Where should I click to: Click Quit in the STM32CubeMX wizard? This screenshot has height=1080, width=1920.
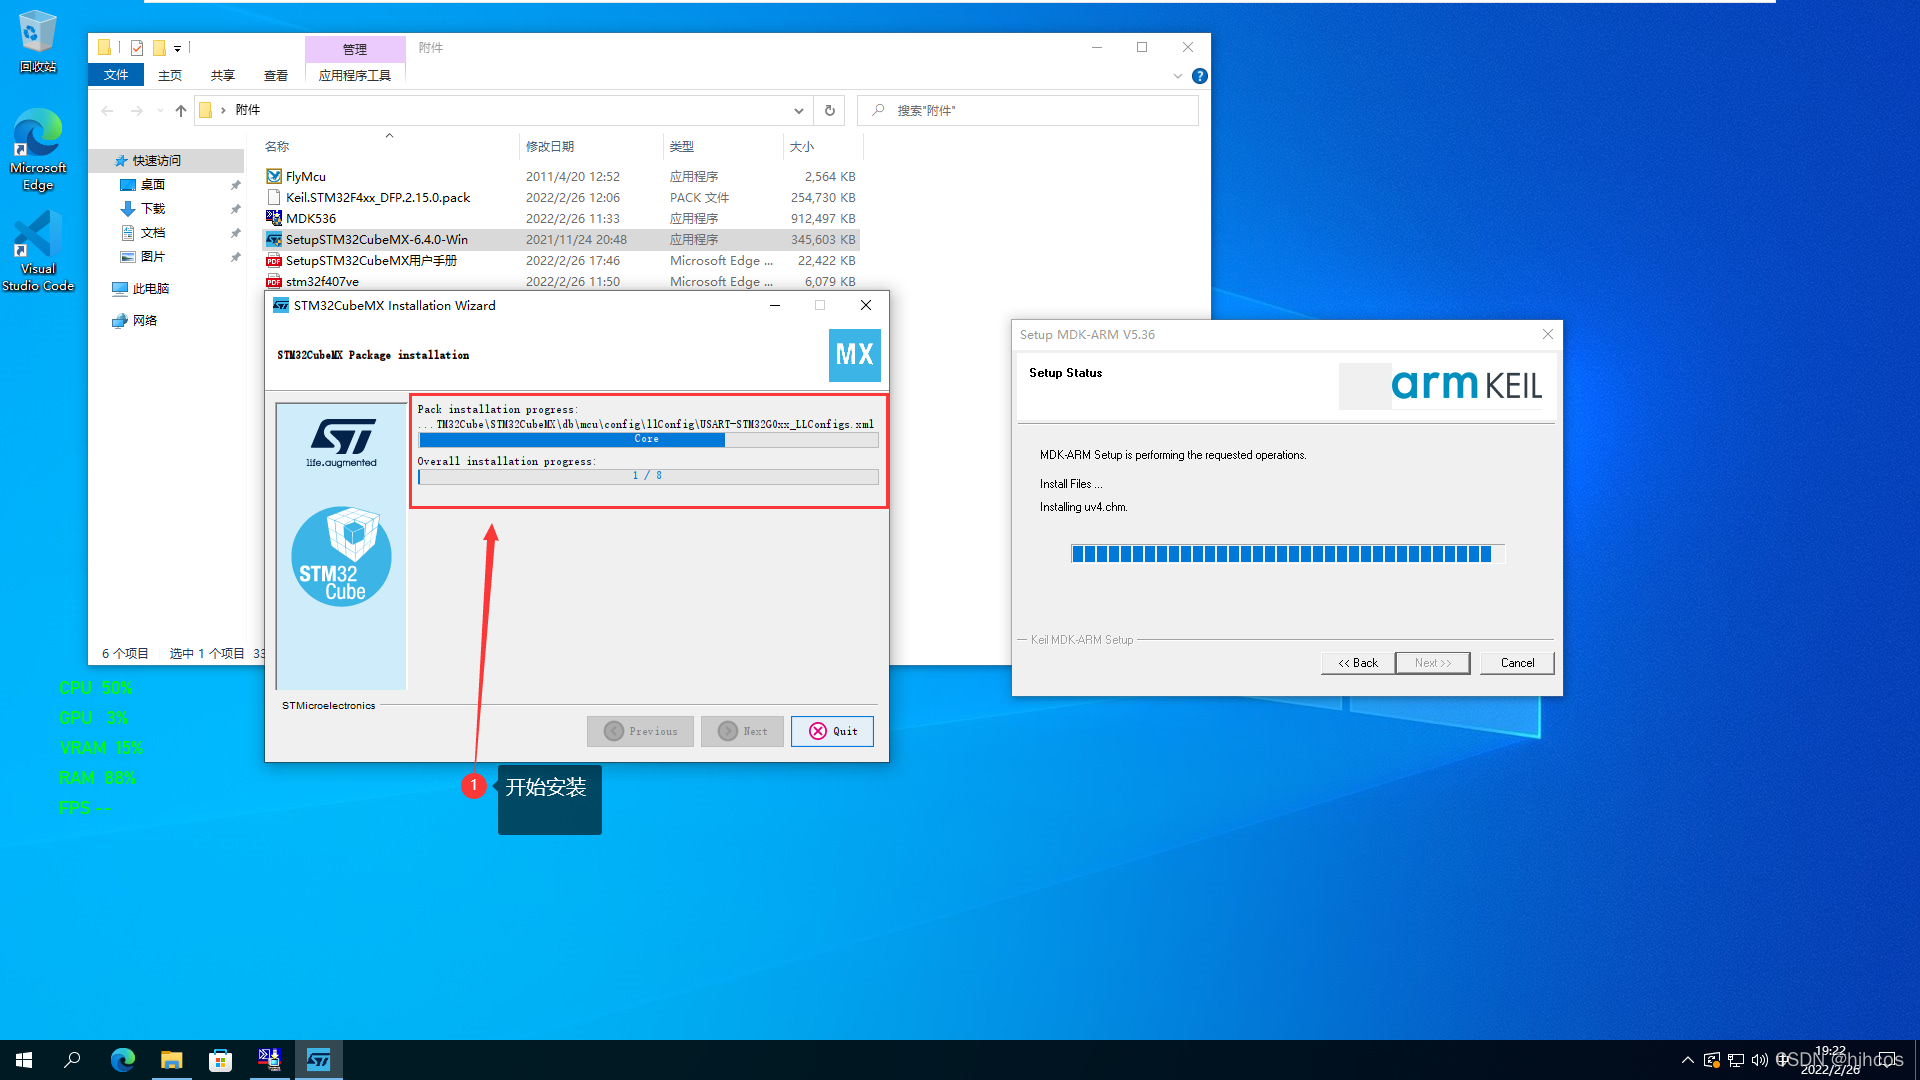pyautogui.click(x=832, y=731)
